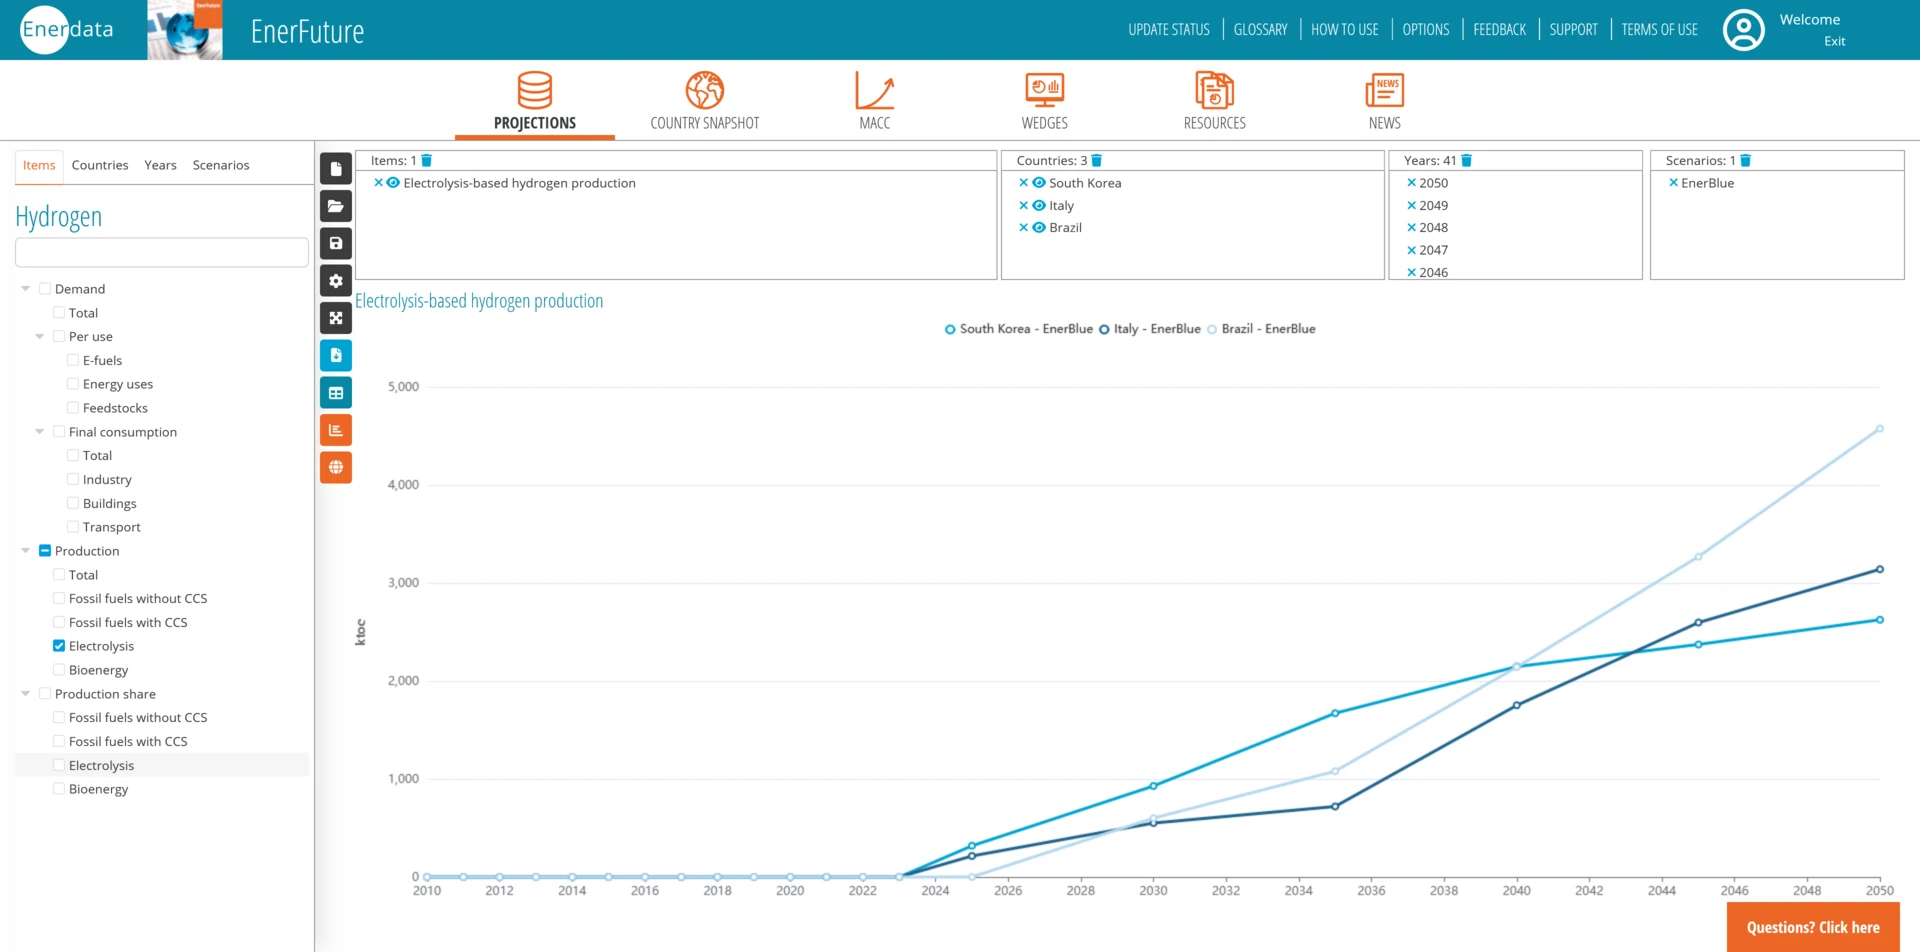Uncheck Electrolysis under Production
Viewport: 1920px width, 952px height.
coord(59,646)
